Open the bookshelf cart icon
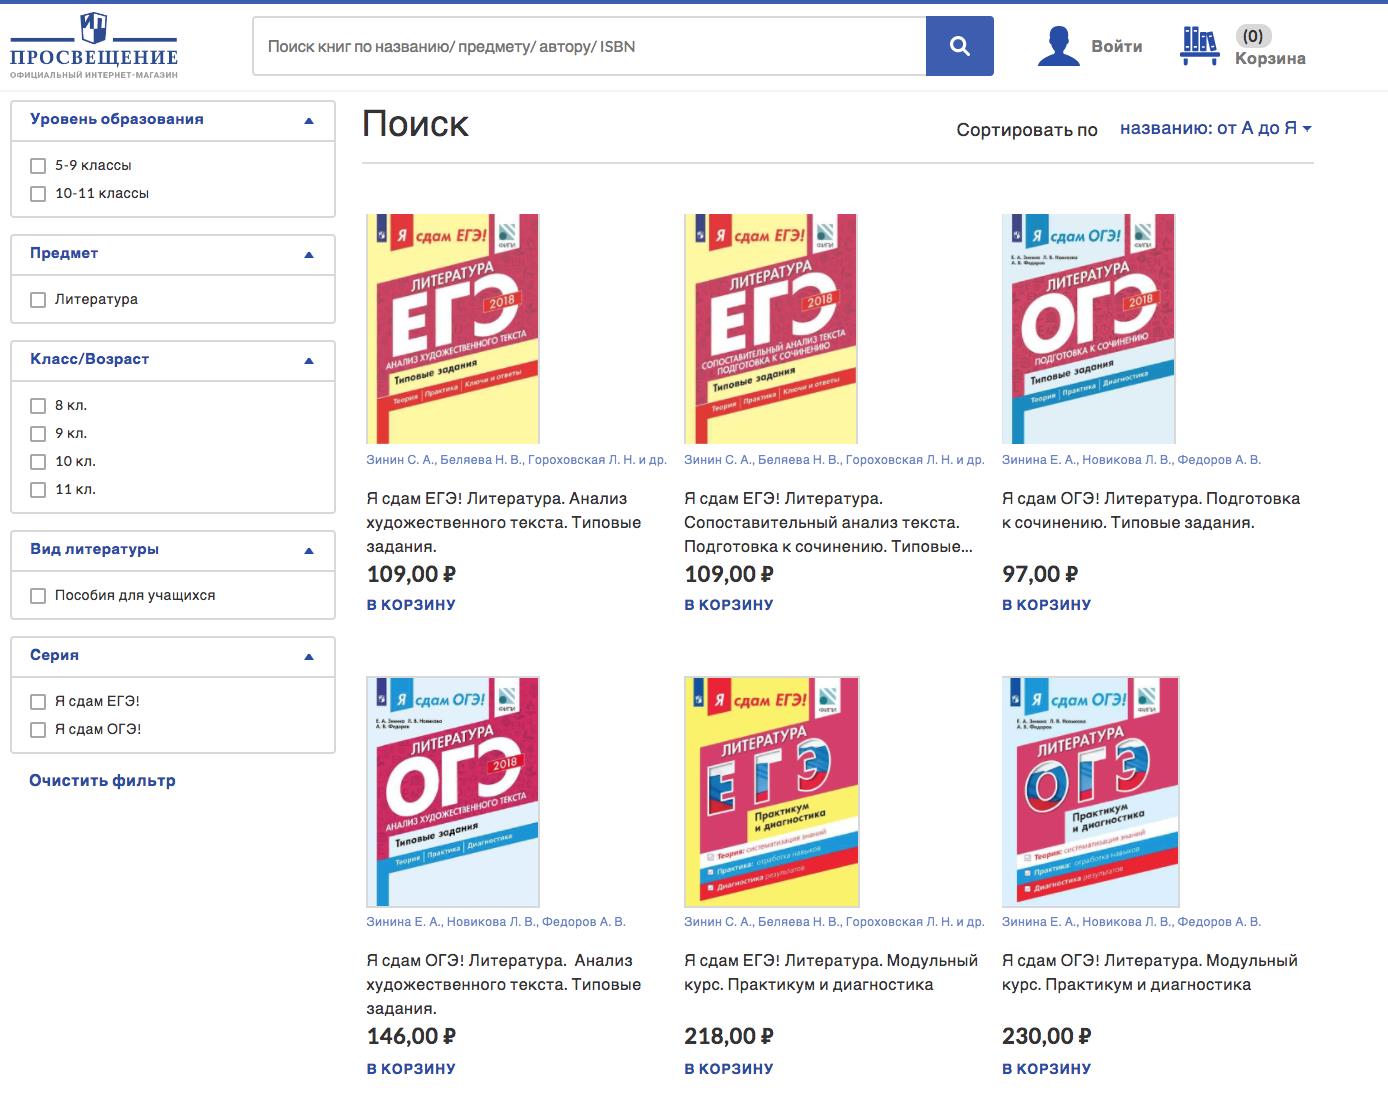Viewport: 1388px width, 1120px height. pyautogui.click(x=1199, y=46)
